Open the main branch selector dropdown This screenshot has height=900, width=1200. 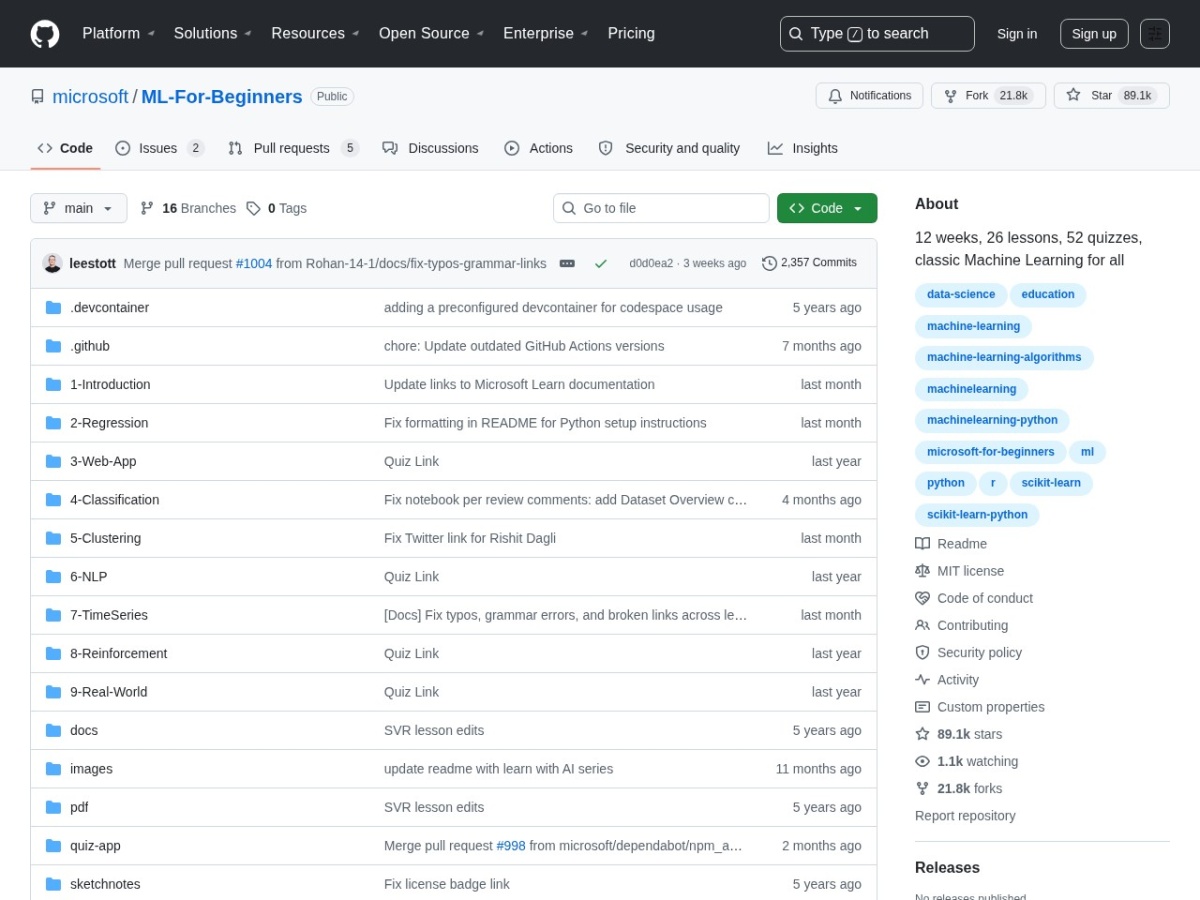click(x=79, y=208)
